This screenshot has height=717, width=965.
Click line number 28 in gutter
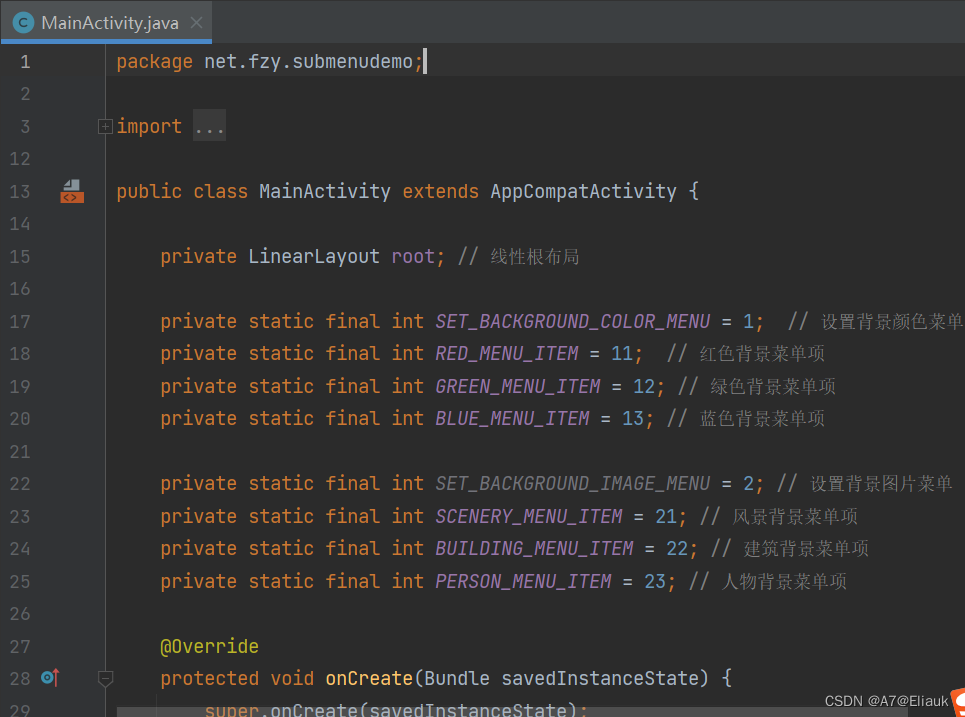[x=20, y=678]
